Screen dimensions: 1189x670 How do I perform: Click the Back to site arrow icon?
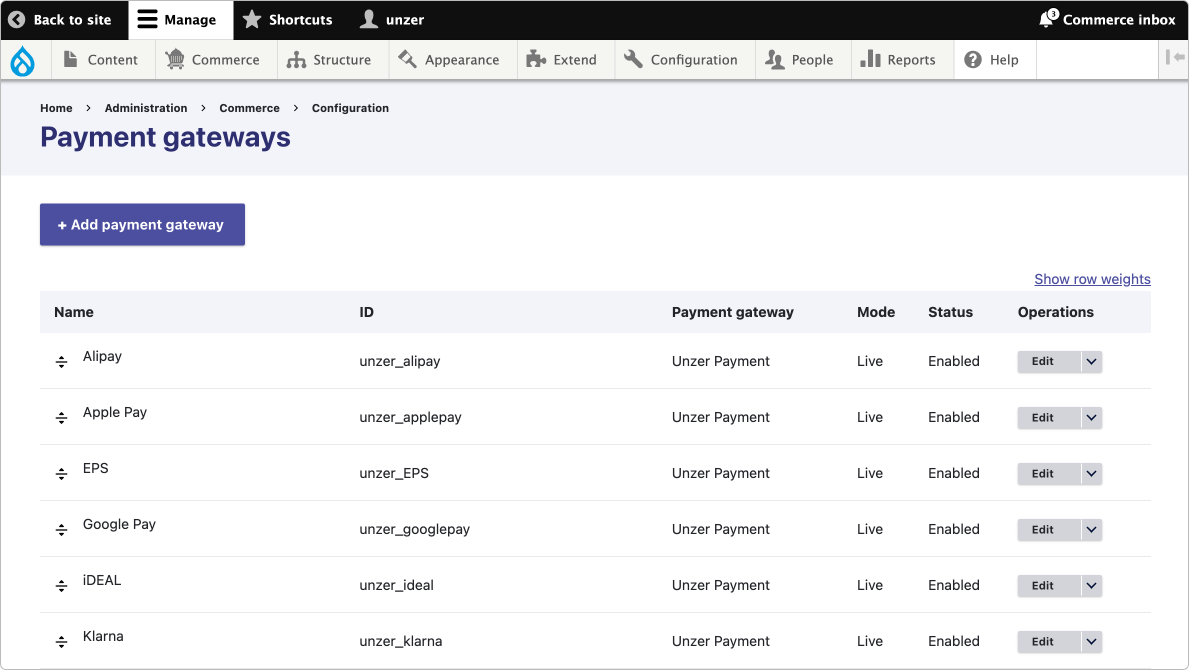click(17, 20)
